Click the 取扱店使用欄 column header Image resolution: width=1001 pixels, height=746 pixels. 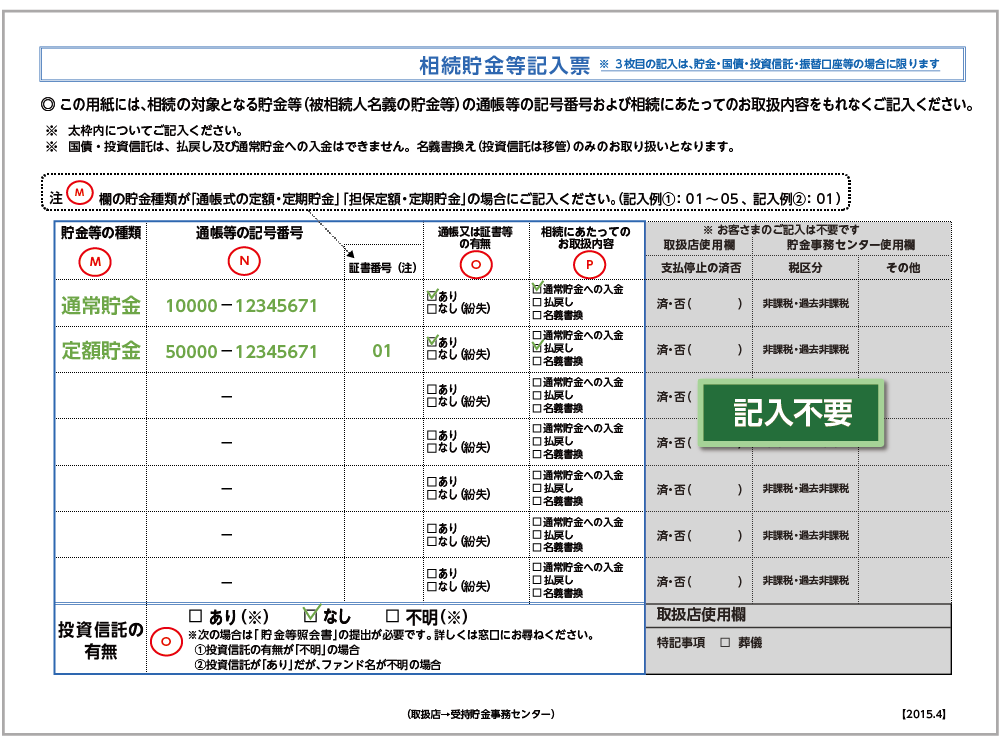point(699,245)
